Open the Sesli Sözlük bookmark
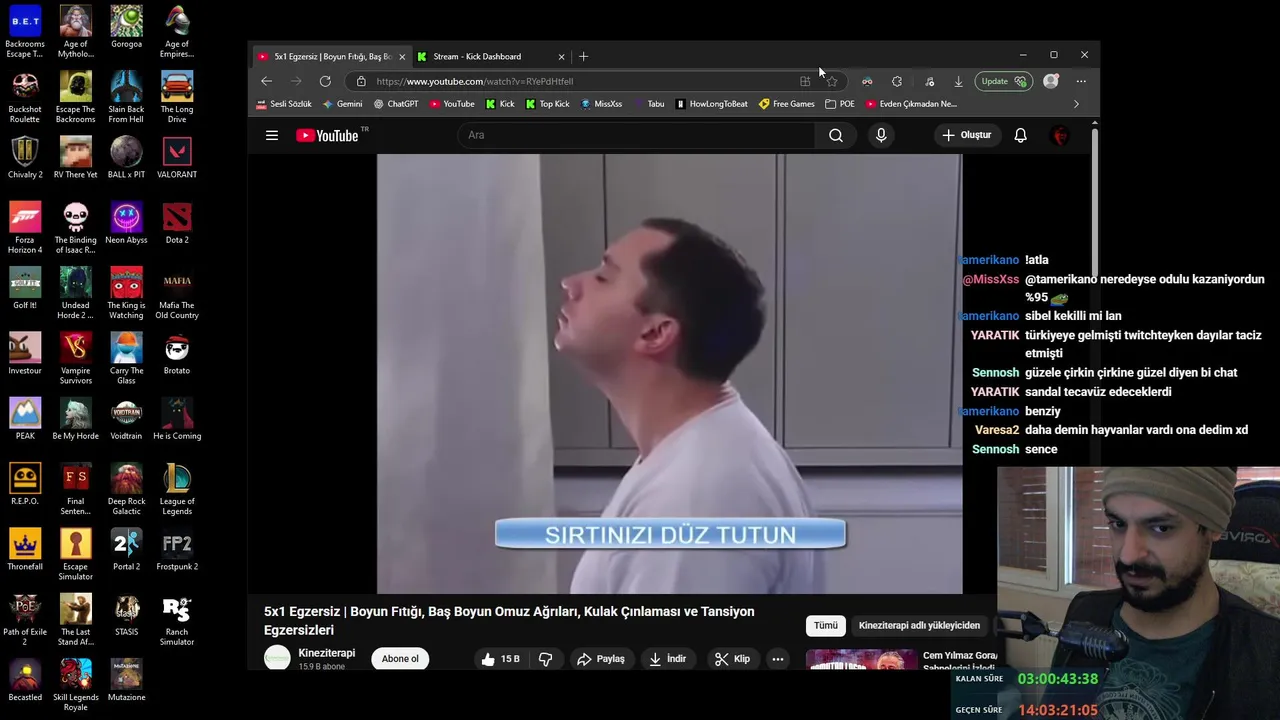Screen dimensions: 1280x720 pyautogui.click(x=284, y=104)
